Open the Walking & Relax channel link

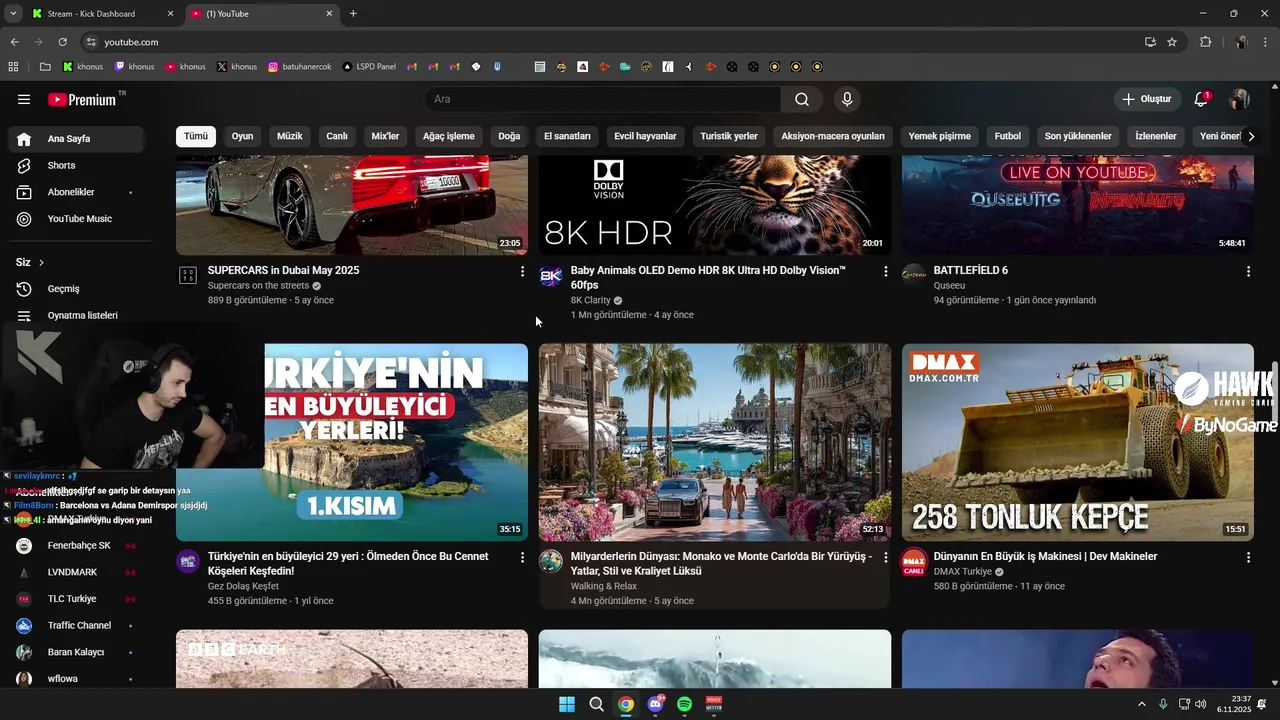pos(604,586)
